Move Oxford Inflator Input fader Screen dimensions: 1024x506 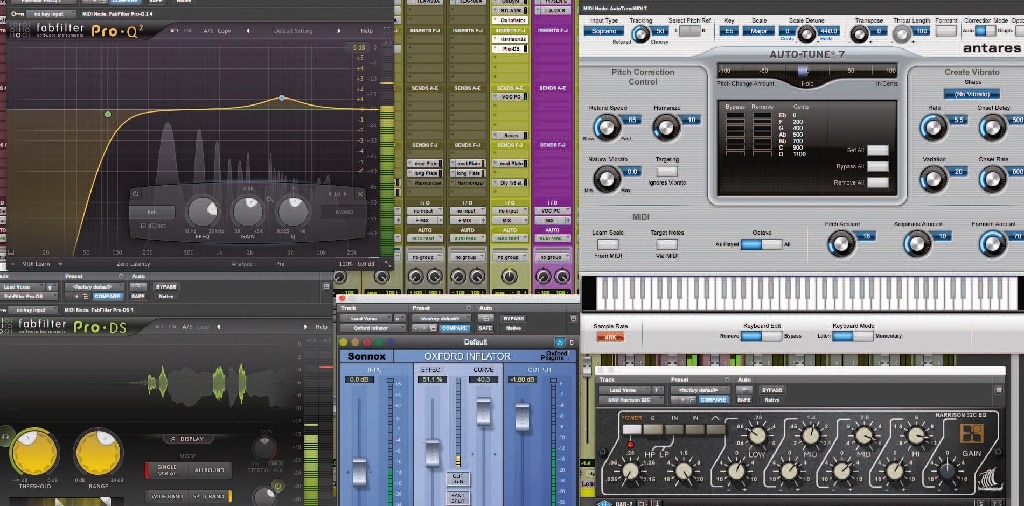(x=360, y=472)
